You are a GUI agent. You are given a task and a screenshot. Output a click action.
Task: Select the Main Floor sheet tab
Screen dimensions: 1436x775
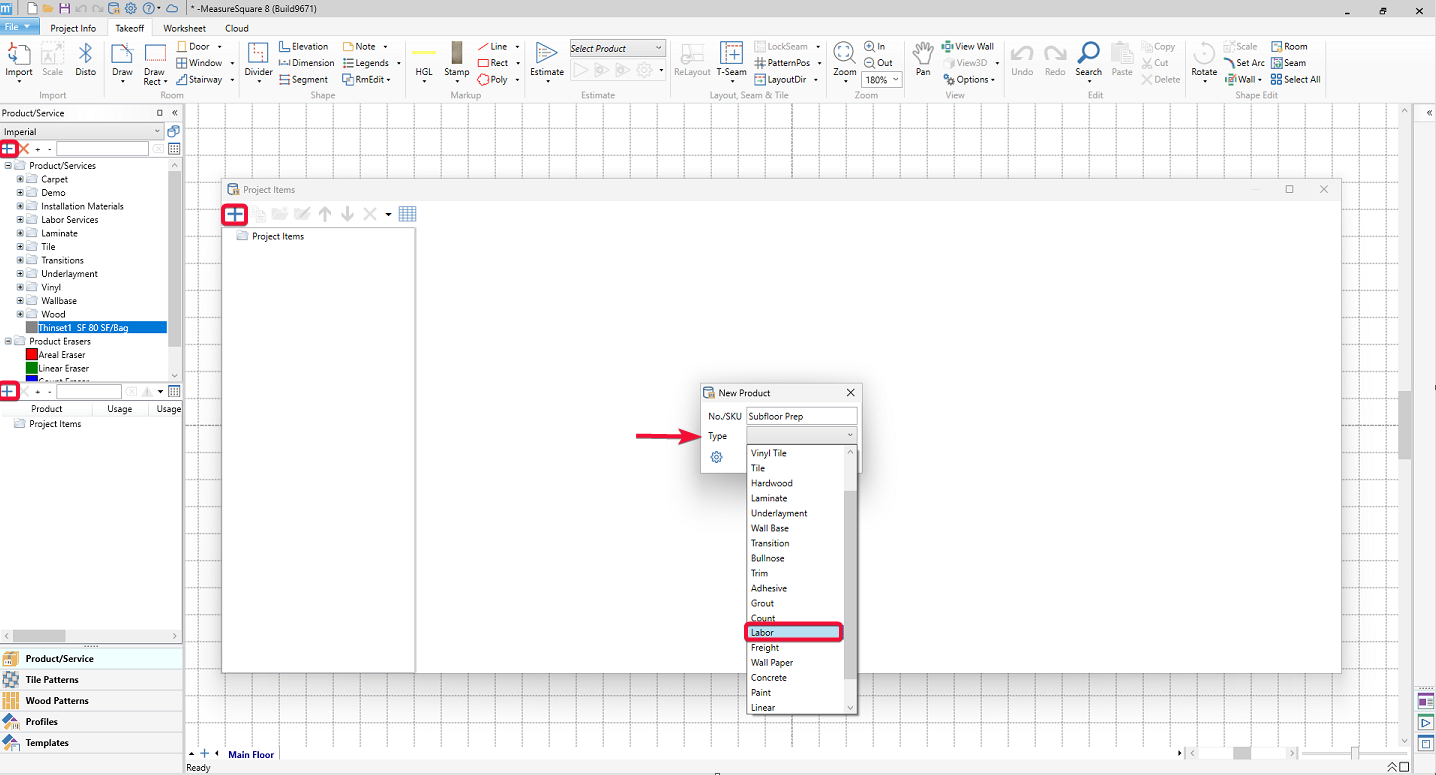pyautogui.click(x=251, y=754)
